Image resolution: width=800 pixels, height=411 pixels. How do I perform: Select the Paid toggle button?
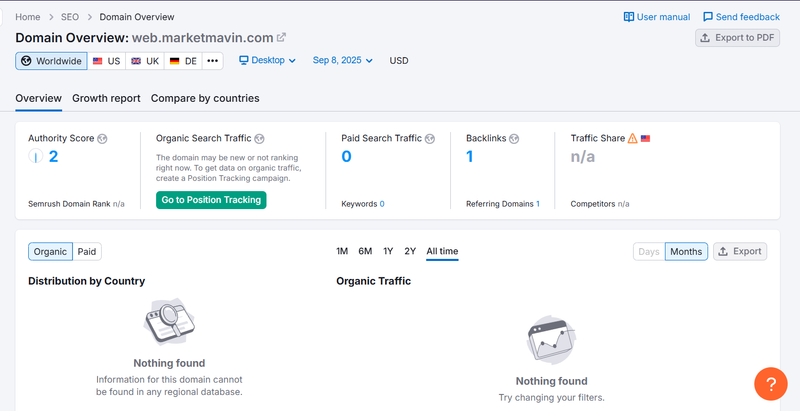[87, 251]
